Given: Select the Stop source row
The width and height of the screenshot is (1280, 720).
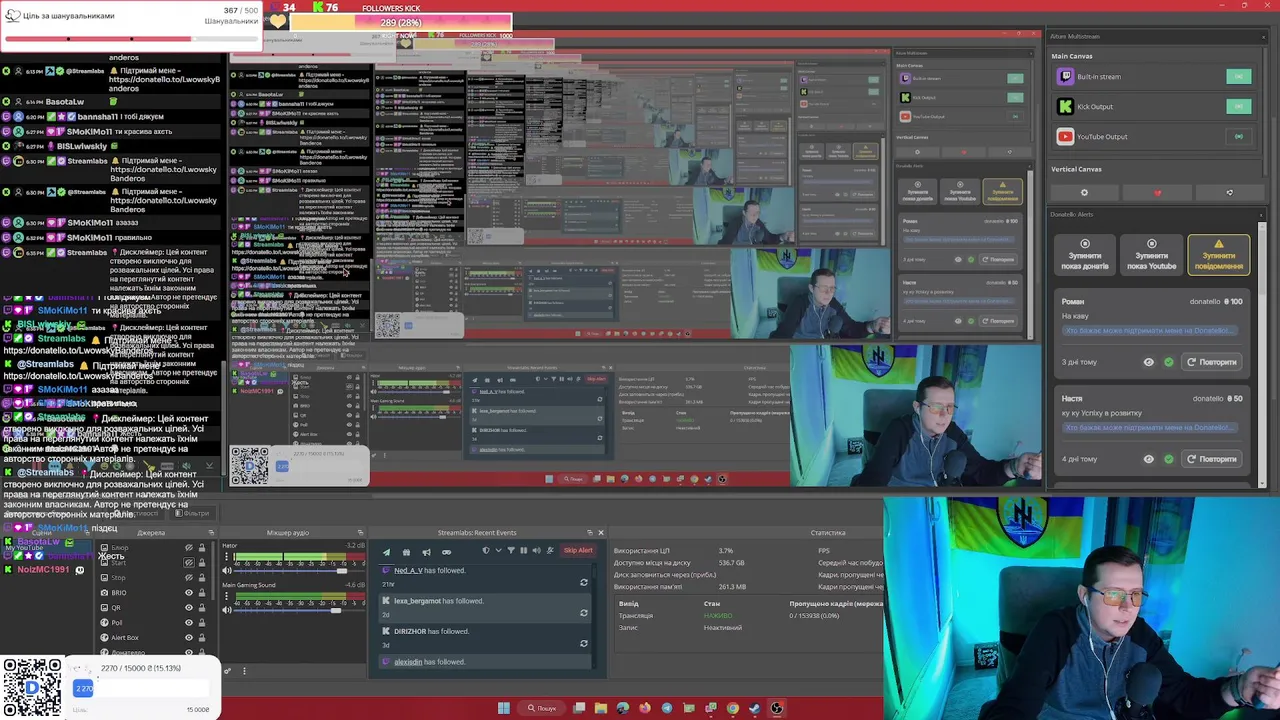Looking at the screenshot, I should (153, 578).
